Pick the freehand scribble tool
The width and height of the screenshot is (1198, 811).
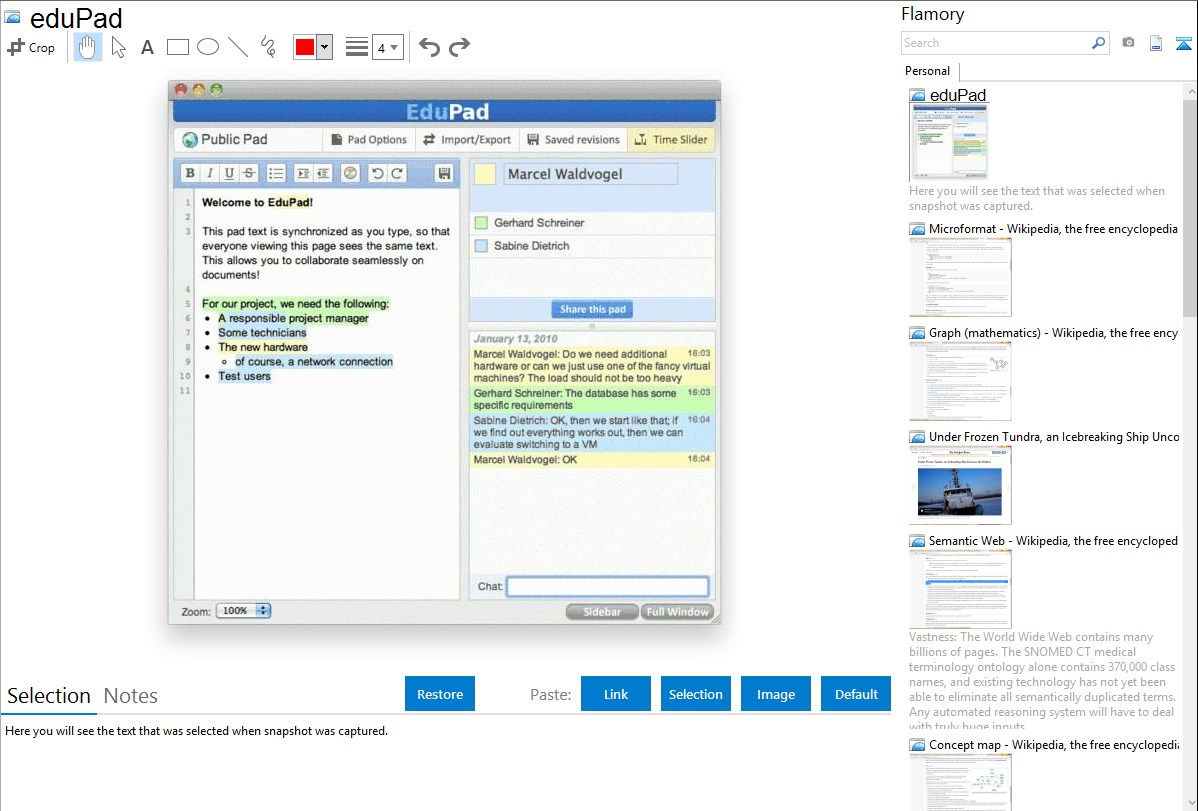268,47
